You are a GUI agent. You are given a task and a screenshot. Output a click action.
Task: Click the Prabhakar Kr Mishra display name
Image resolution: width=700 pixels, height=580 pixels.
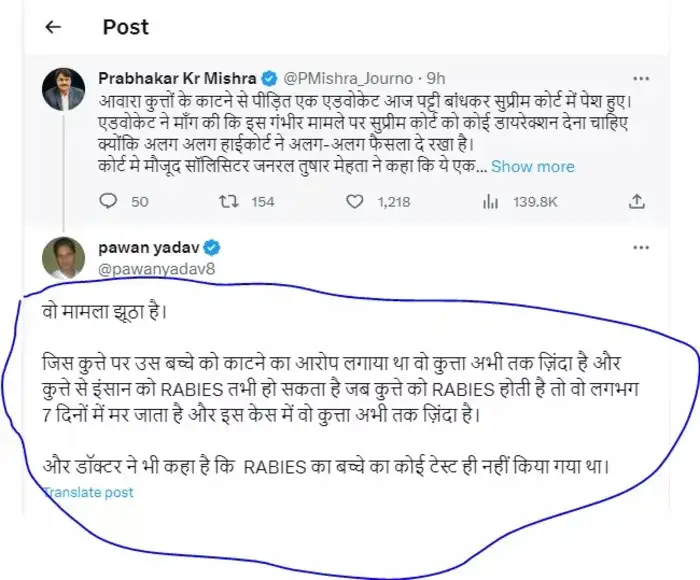(x=177, y=78)
